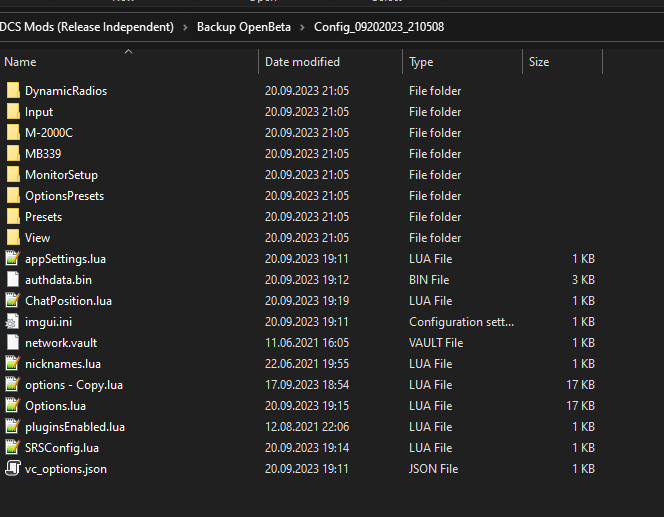Click the DynamicRadios folder icon

[x=13, y=91]
